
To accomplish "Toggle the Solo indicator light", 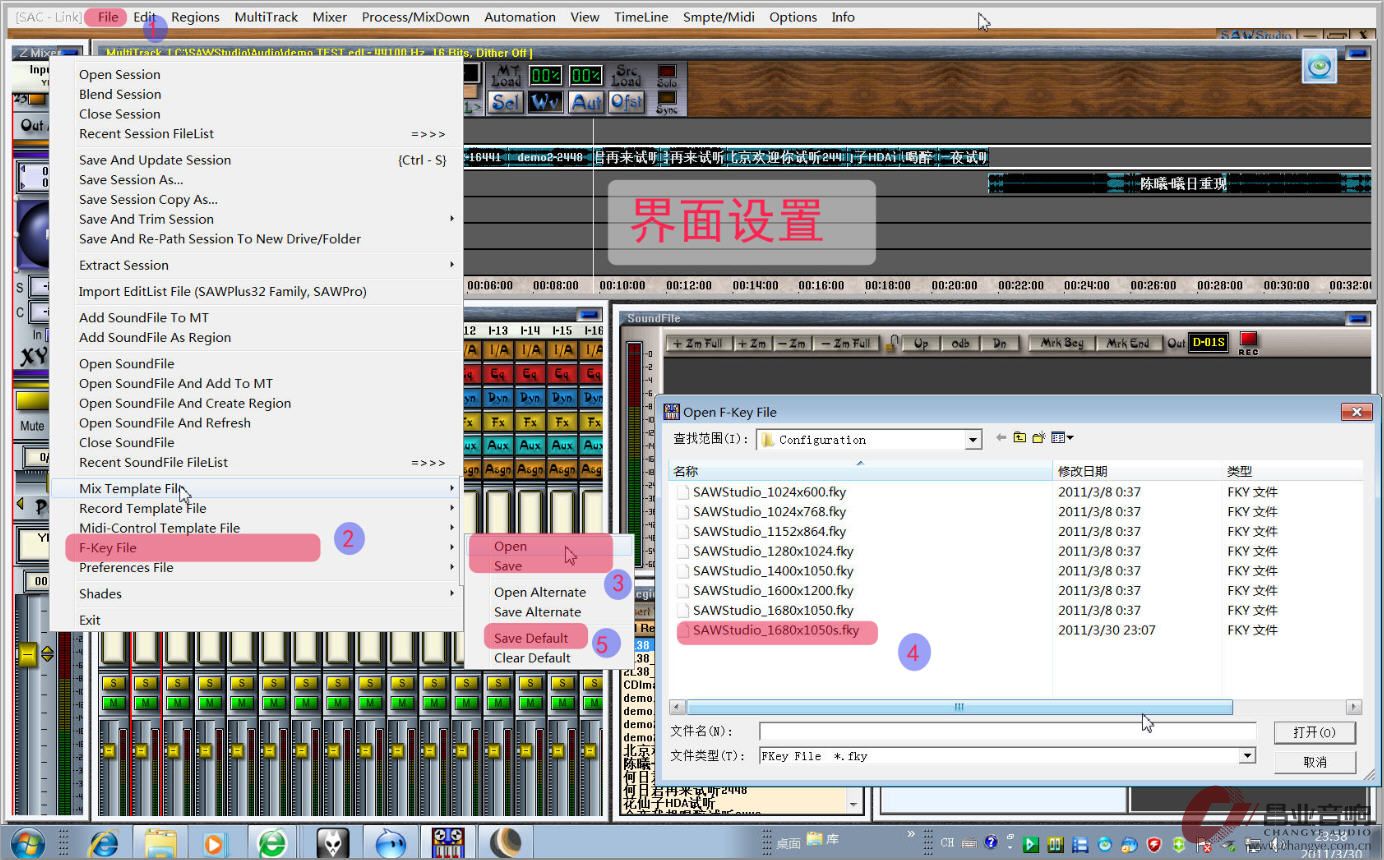I will [x=667, y=72].
